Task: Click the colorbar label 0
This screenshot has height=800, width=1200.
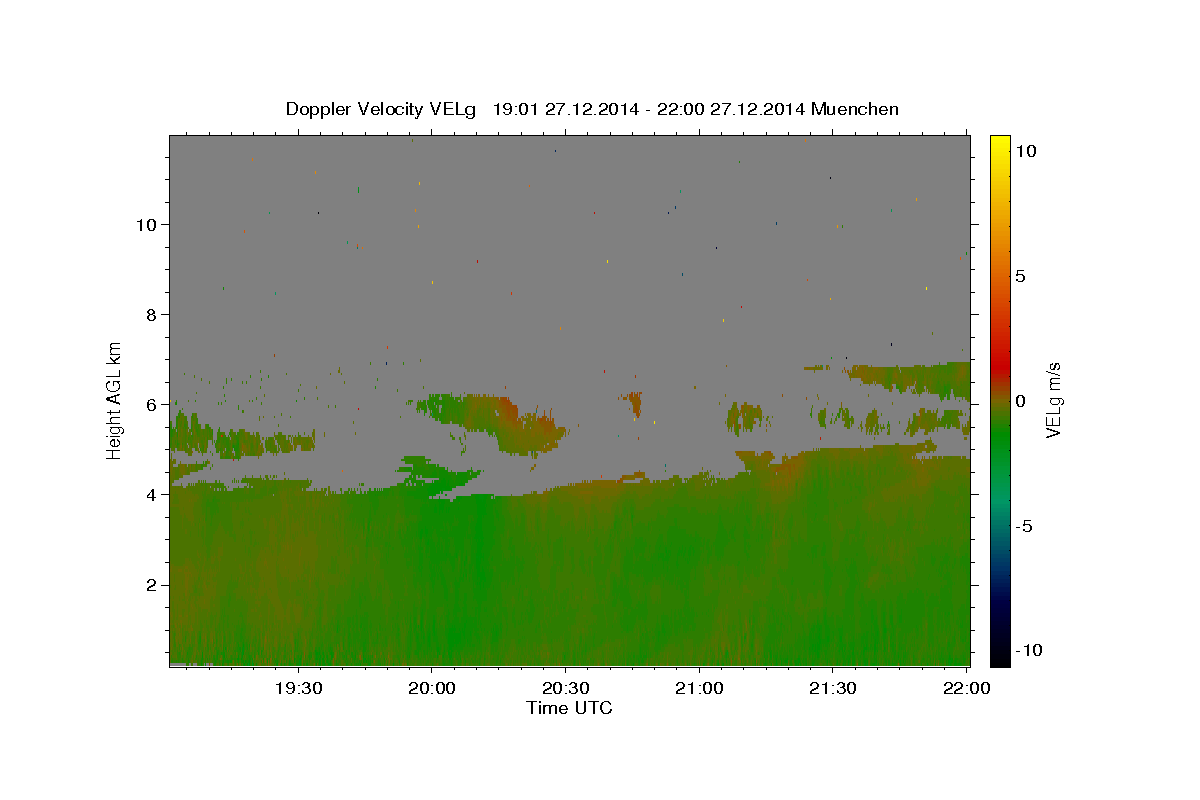Action: (1020, 401)
